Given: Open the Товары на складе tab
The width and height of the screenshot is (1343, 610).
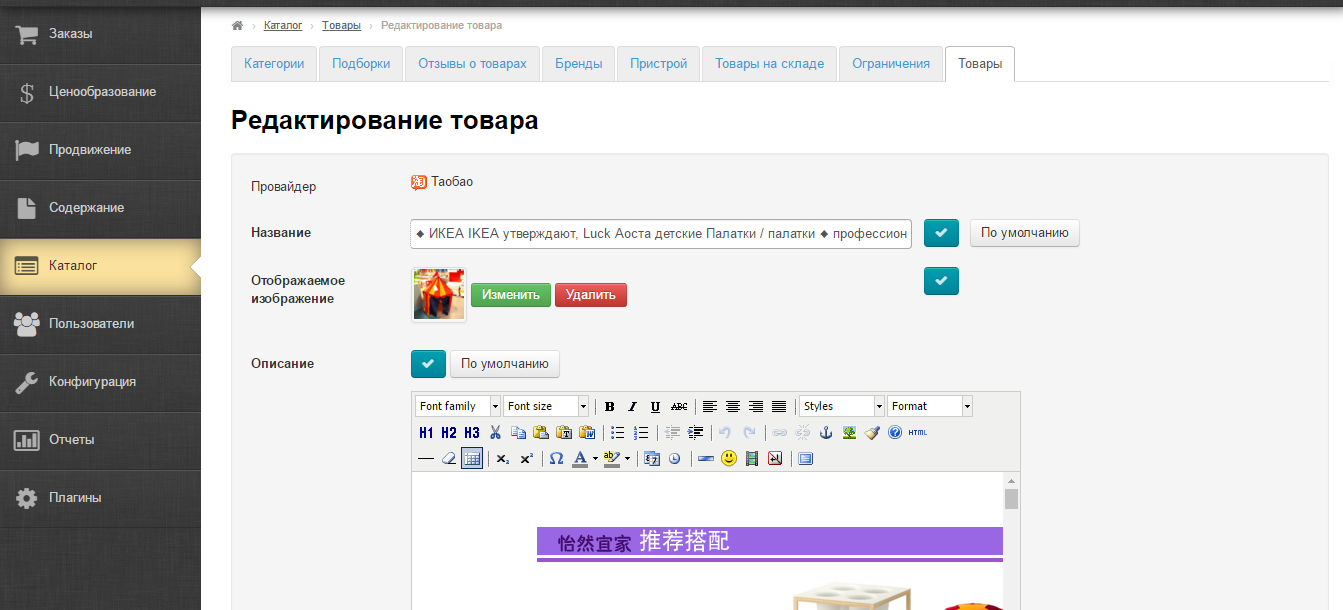Looking at the screenshot, I should coord(770,64).
